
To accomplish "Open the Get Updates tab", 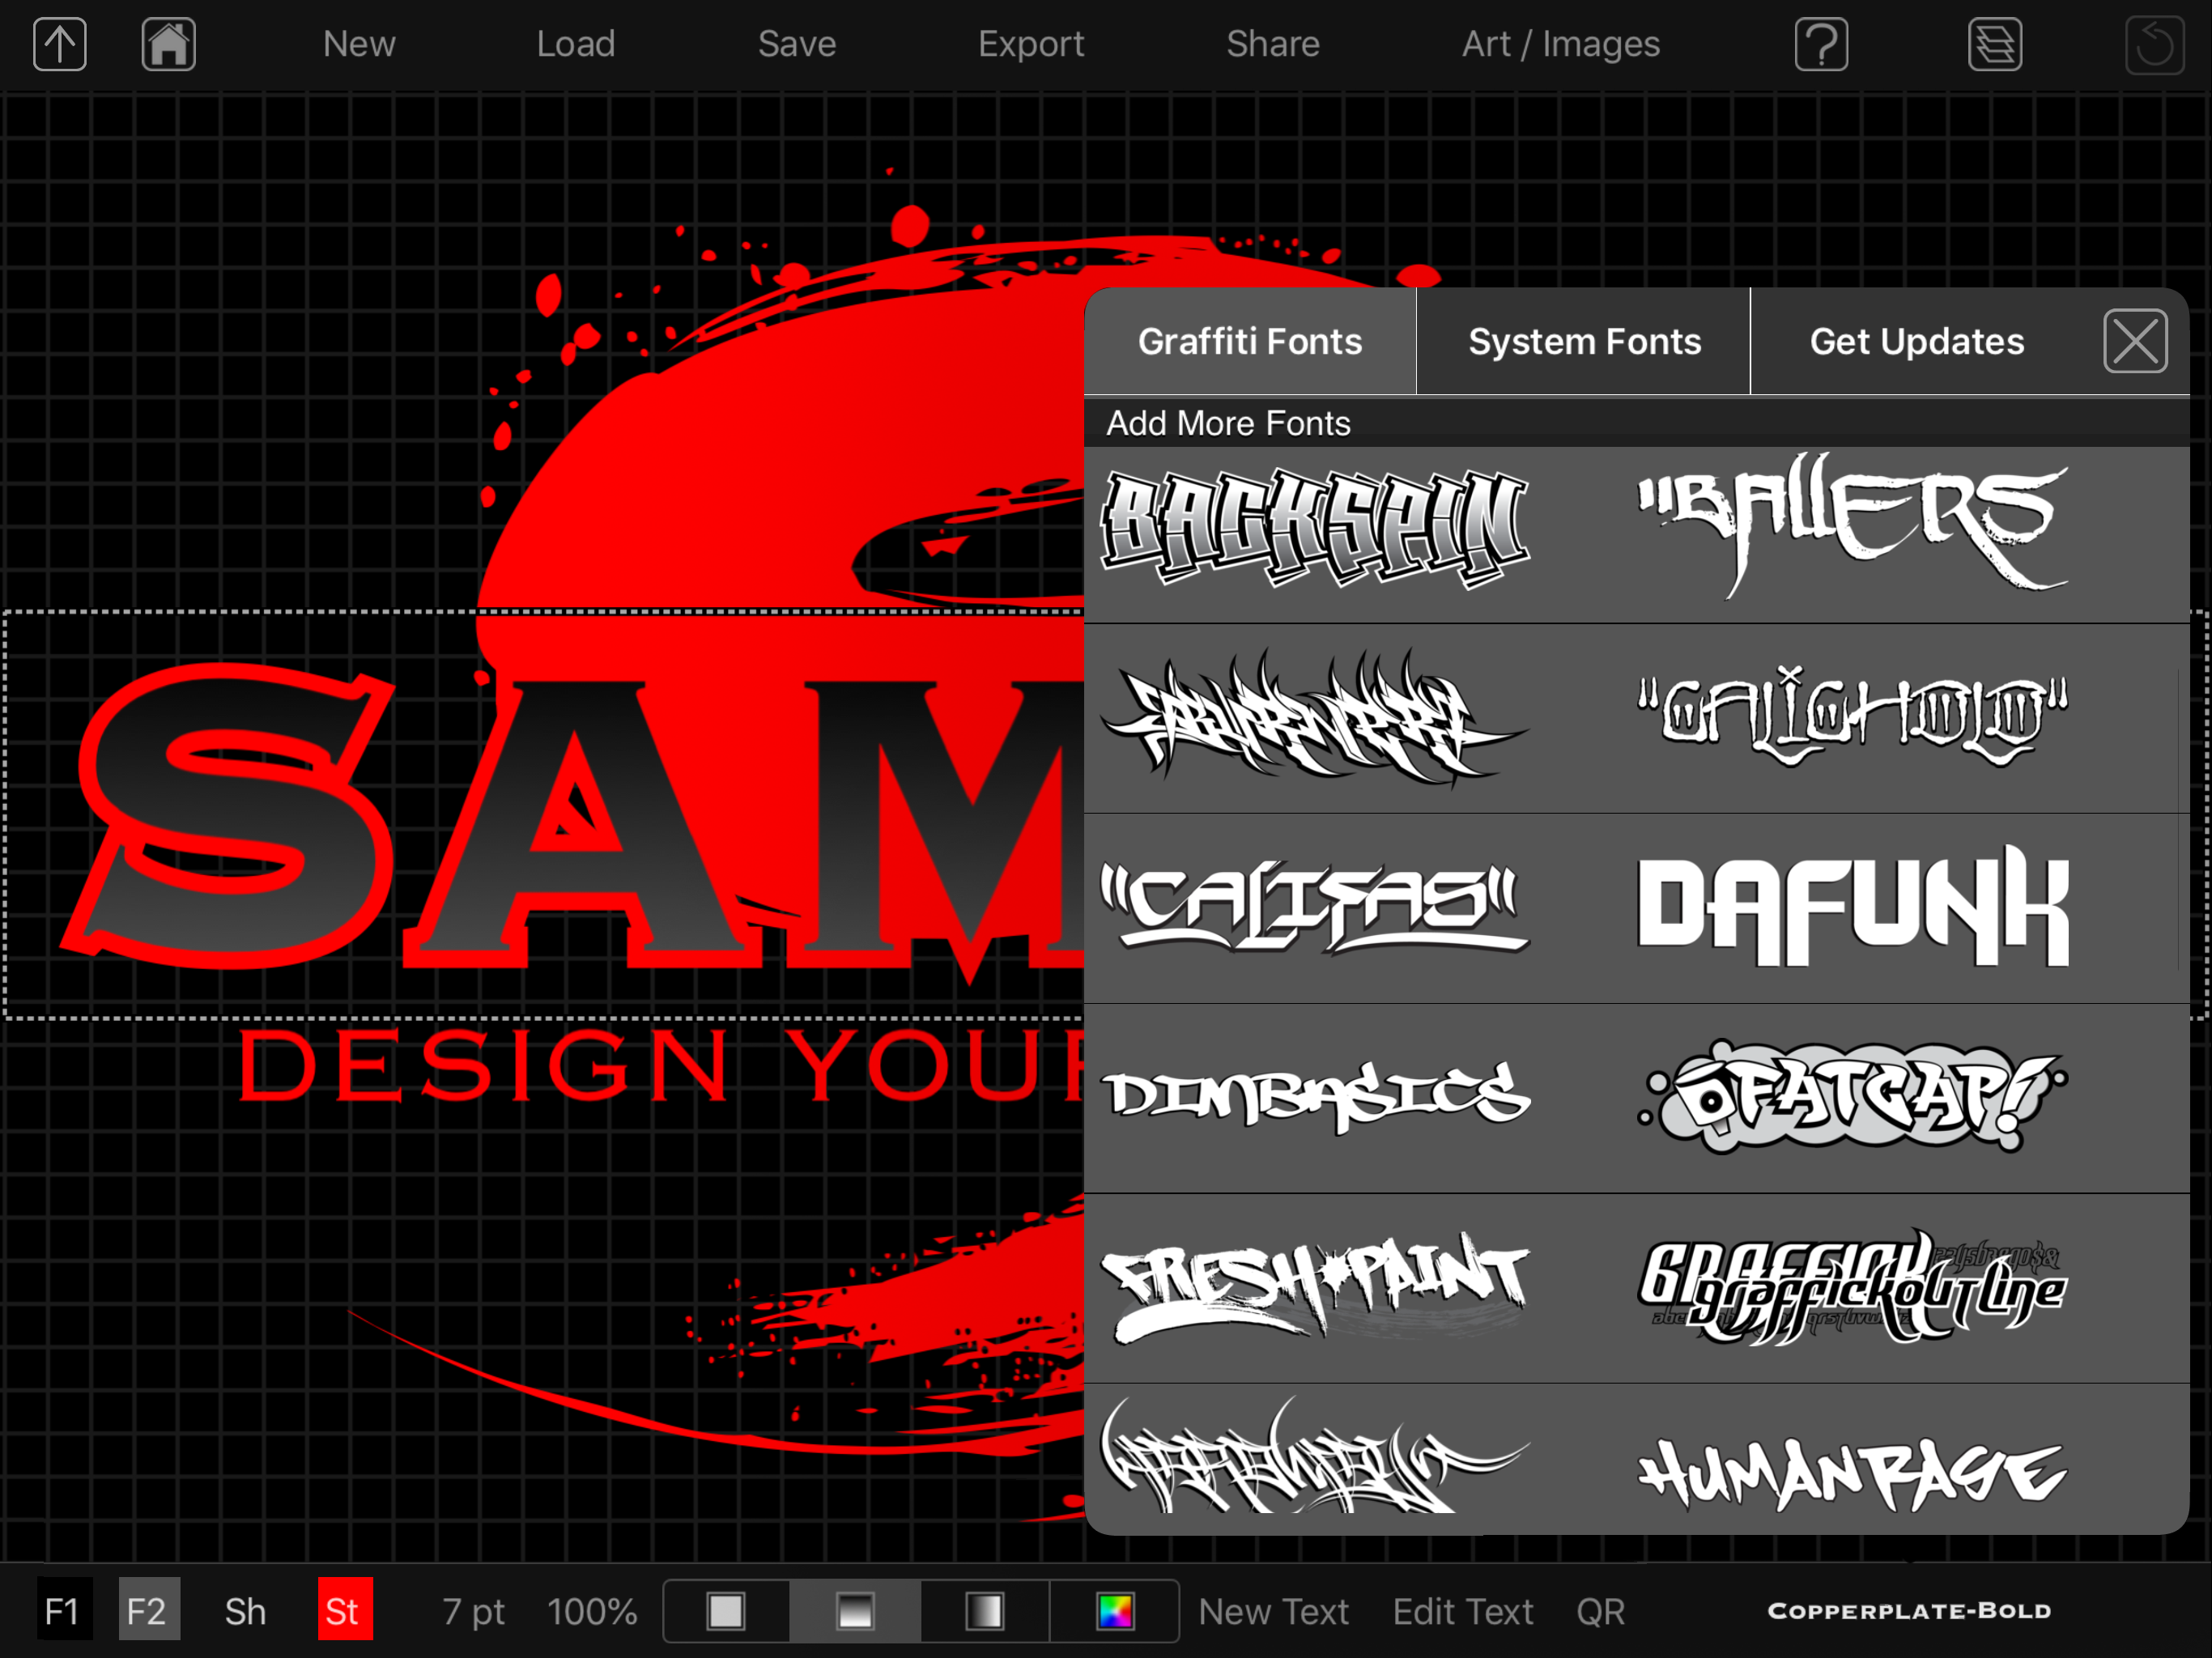I will (x=1916, y=341).
